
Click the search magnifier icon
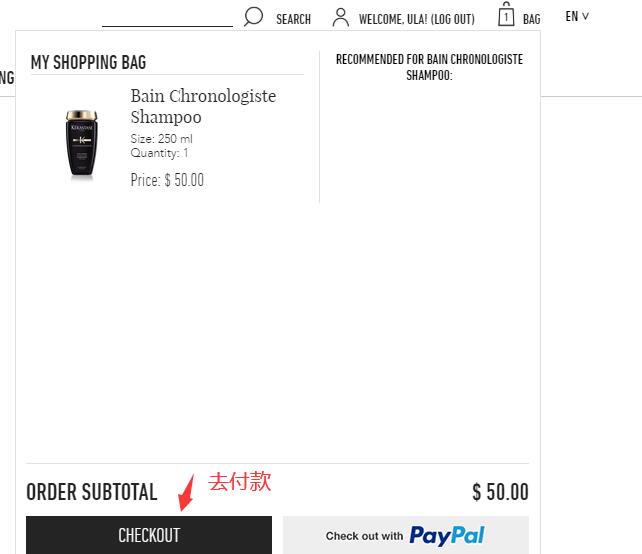(x=254, y=17)
